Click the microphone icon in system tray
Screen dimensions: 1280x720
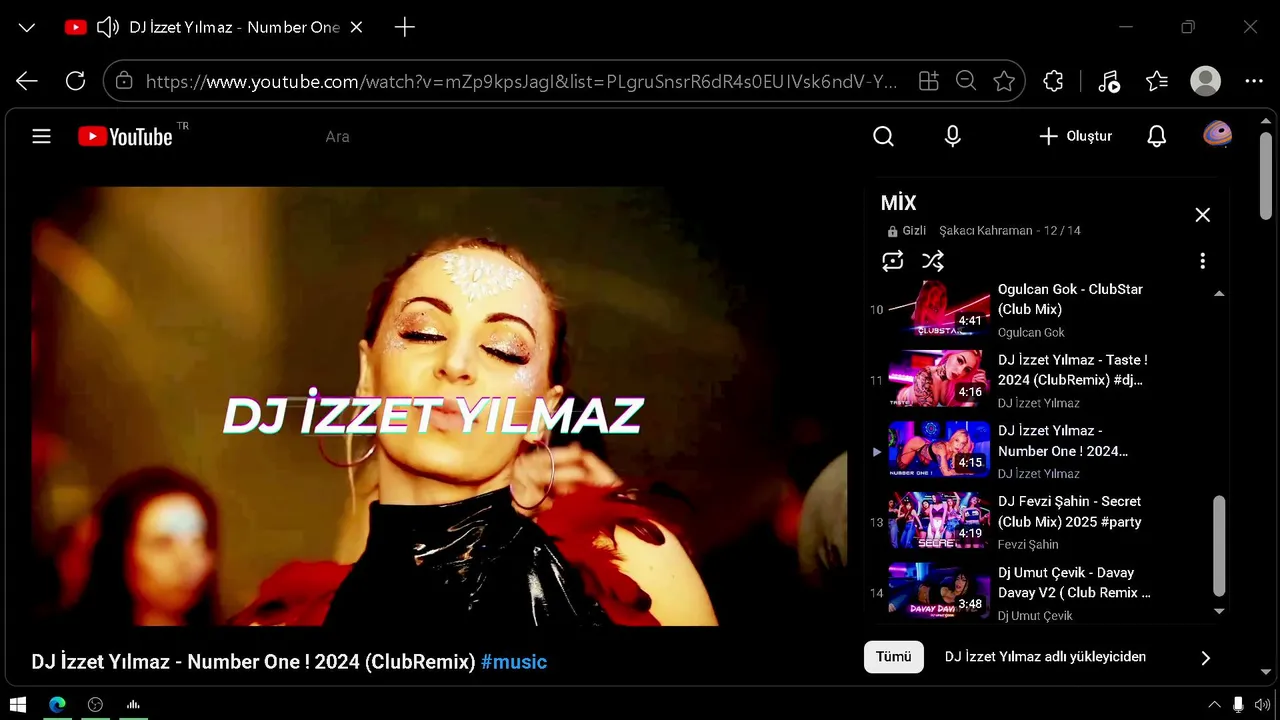(1238, 705)
